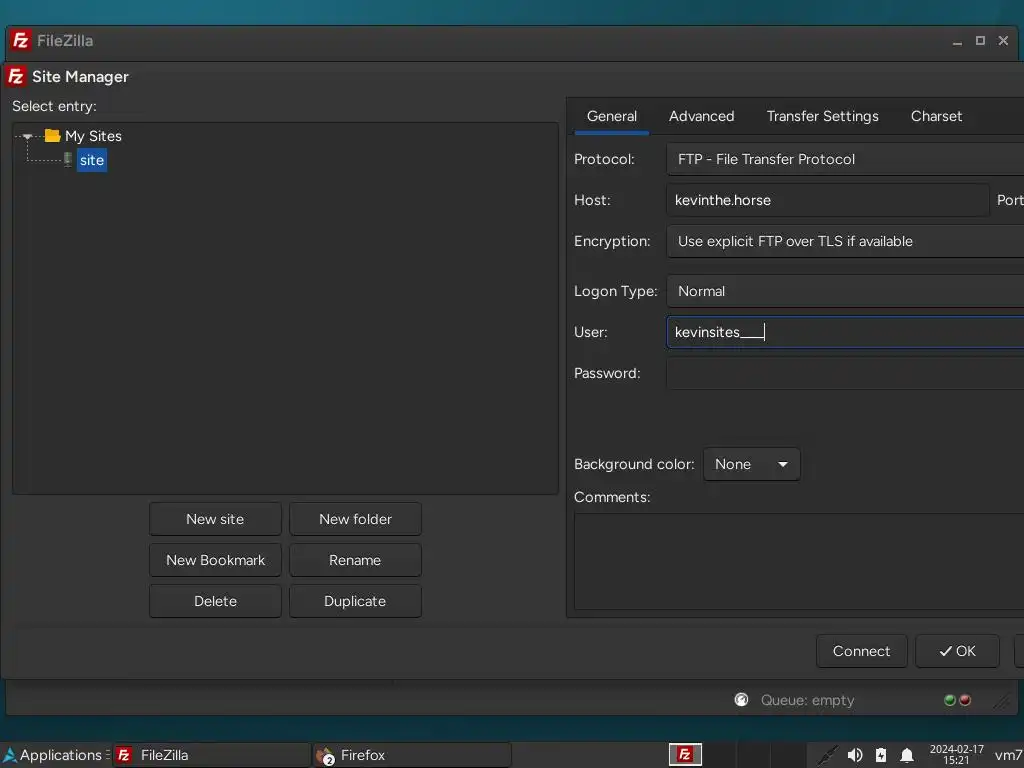Click the New folder button
Viewport: 1024px width, 768px height.
pyautogui.click(x=355, y=519)
